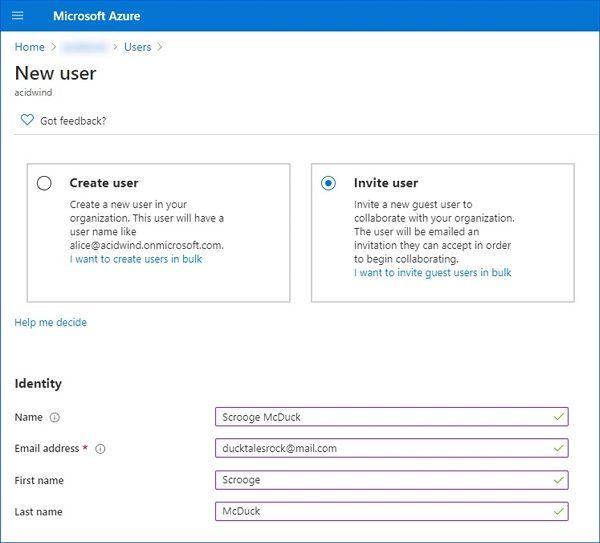Click the Identity section heading
This screenshot has height=543, width=600.
click(x=38, y=383)
